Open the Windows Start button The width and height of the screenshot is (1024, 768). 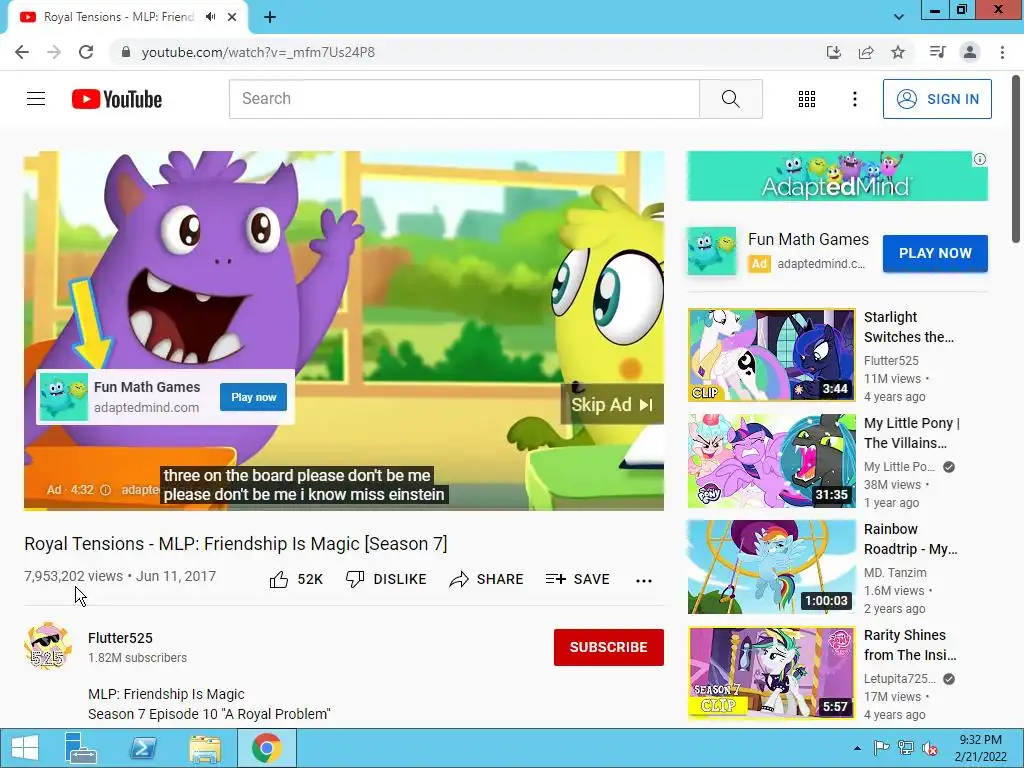[25, 748]
